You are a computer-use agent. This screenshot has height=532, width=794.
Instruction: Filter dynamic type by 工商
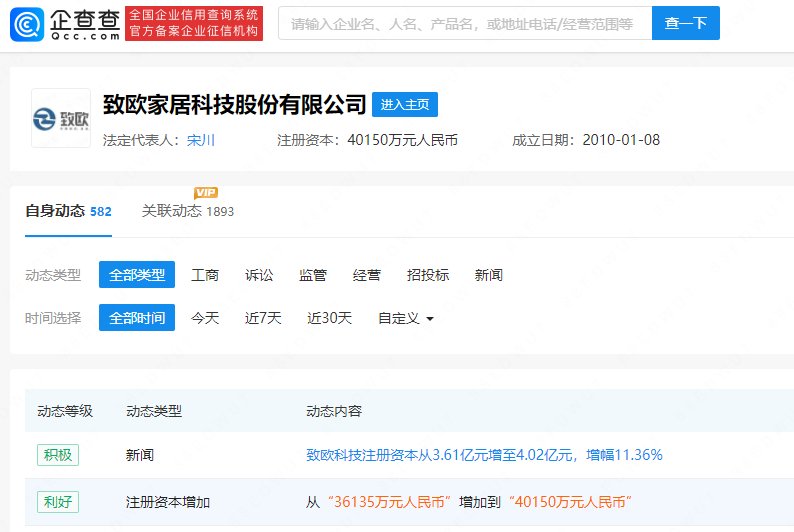pyautogui.click(x=205, y=275)
